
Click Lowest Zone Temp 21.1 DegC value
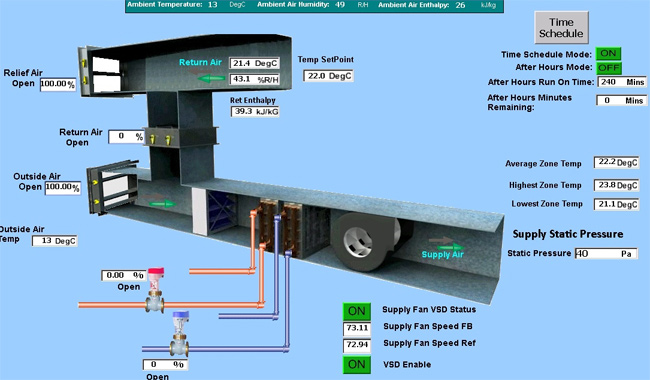(616, 204)
